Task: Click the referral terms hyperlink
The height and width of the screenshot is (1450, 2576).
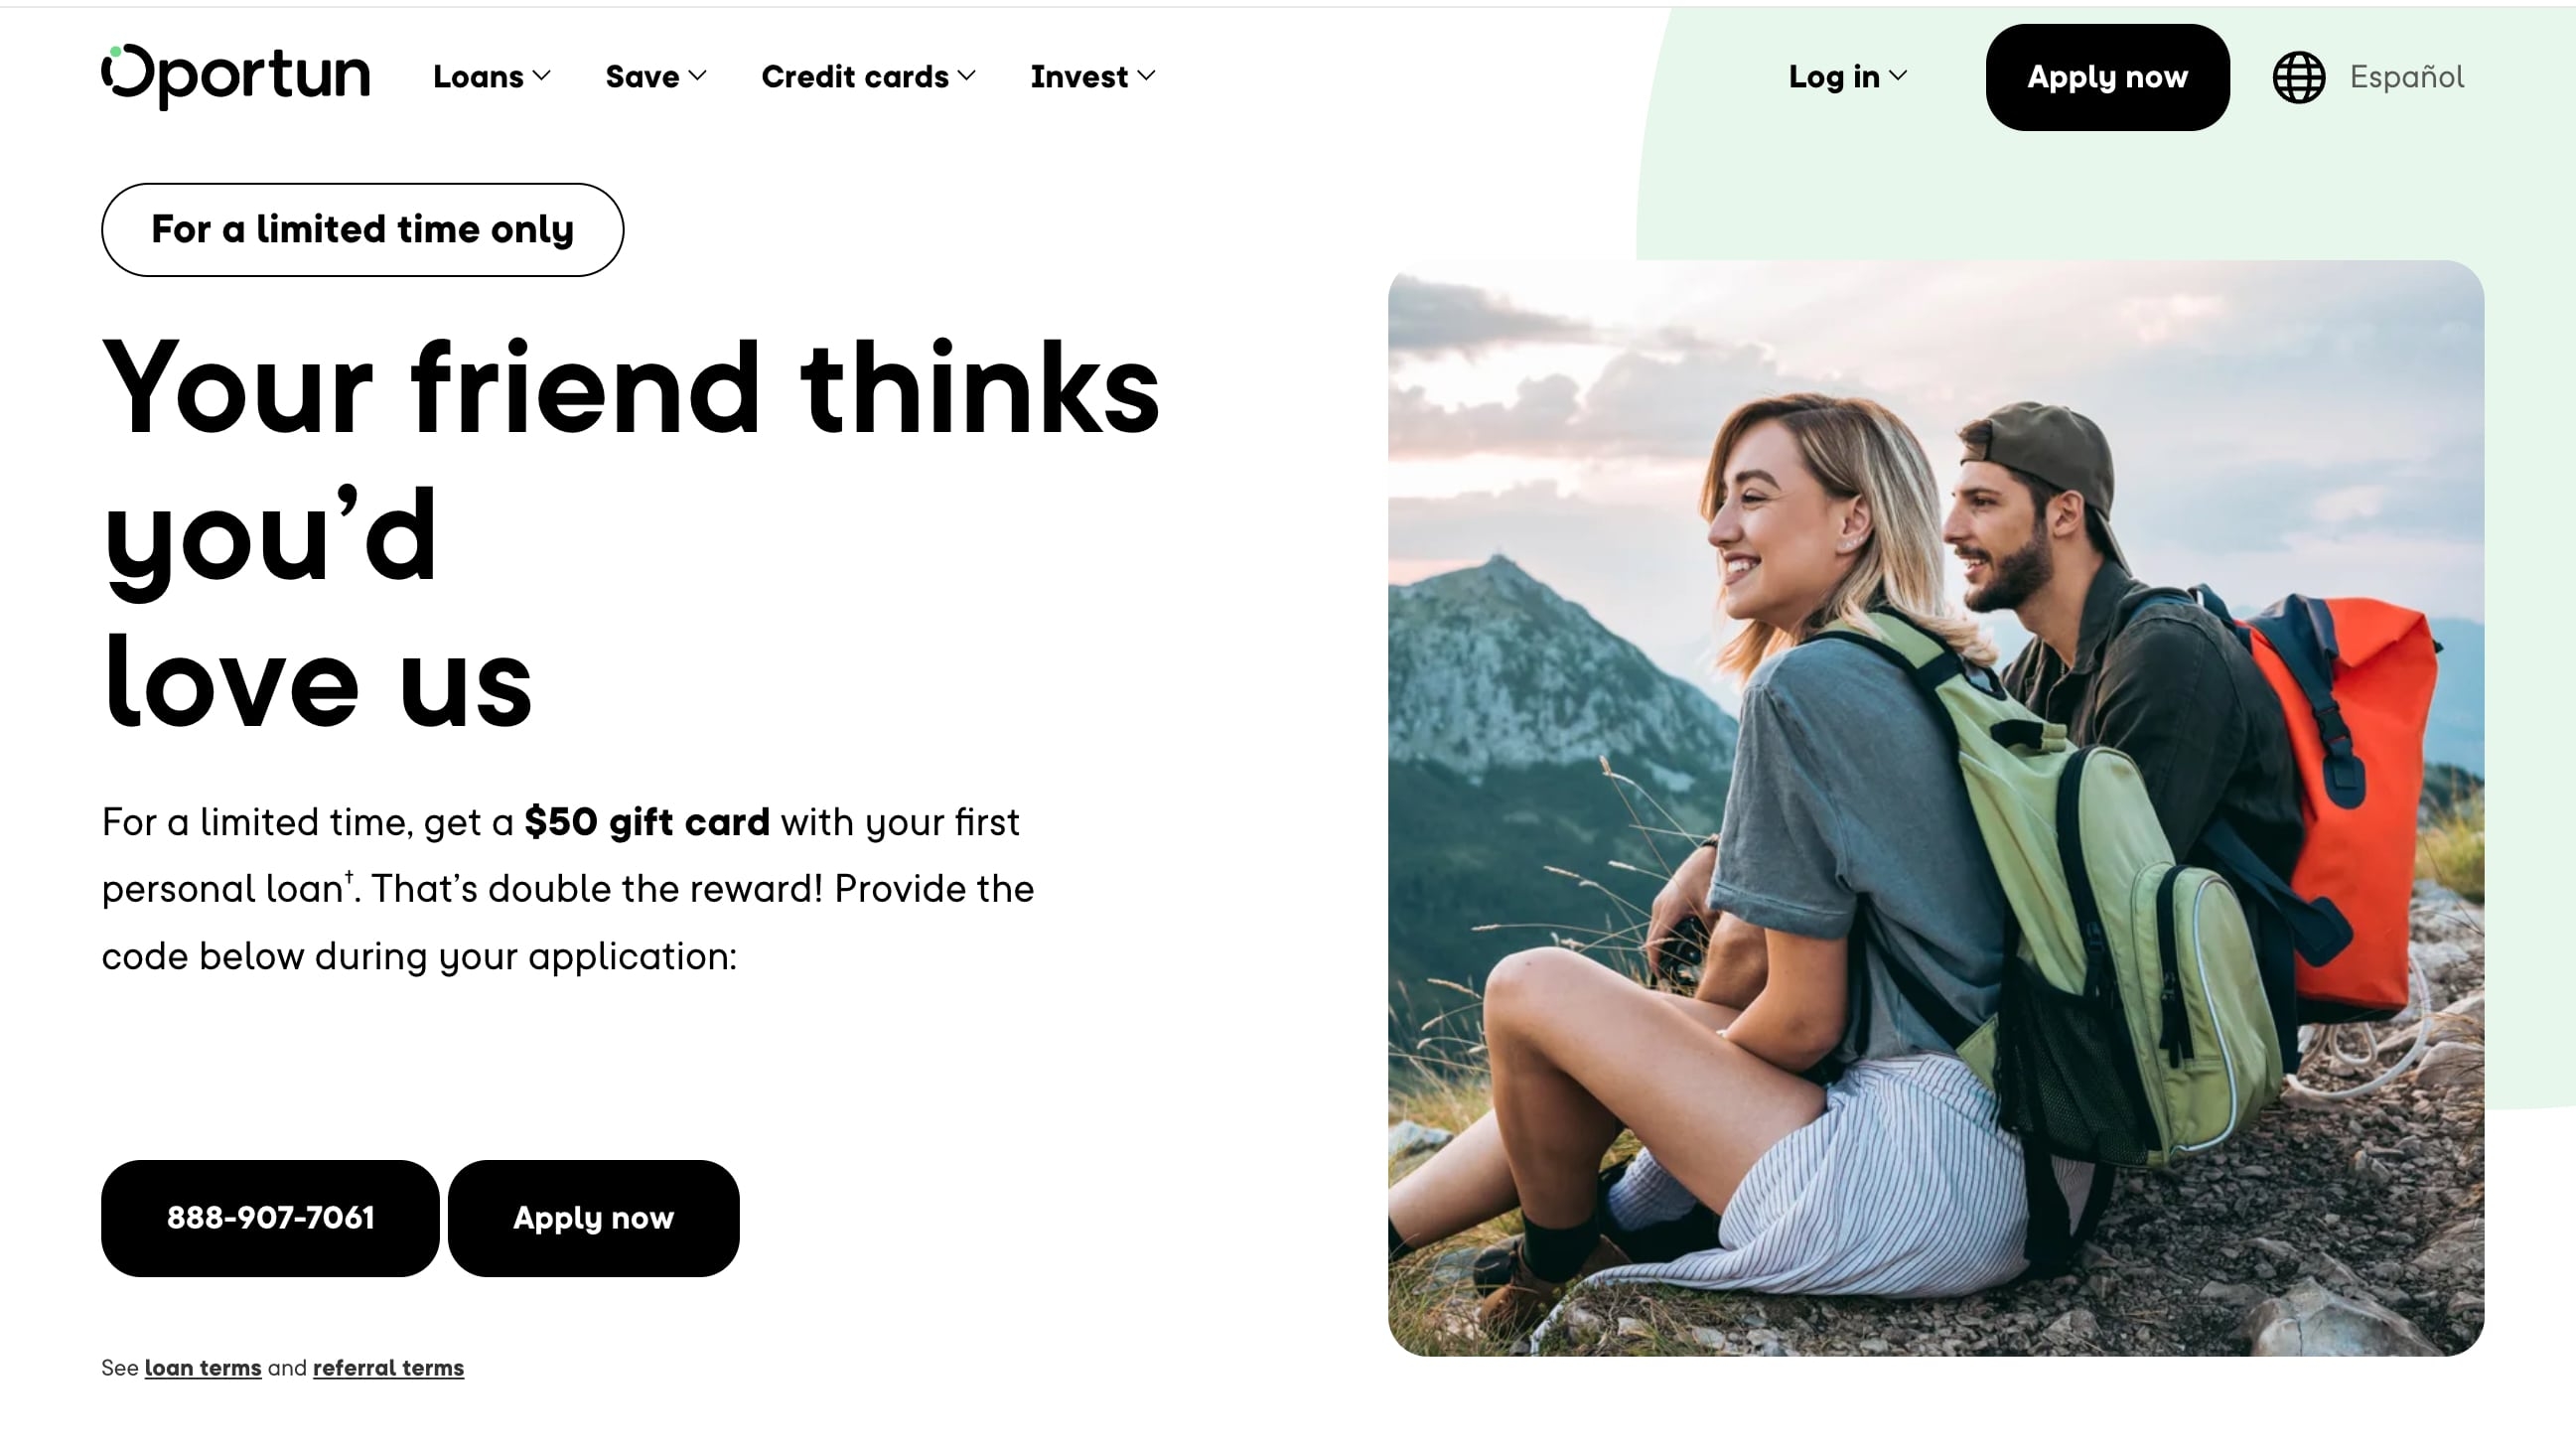Action: click(x=387, y=1367)
